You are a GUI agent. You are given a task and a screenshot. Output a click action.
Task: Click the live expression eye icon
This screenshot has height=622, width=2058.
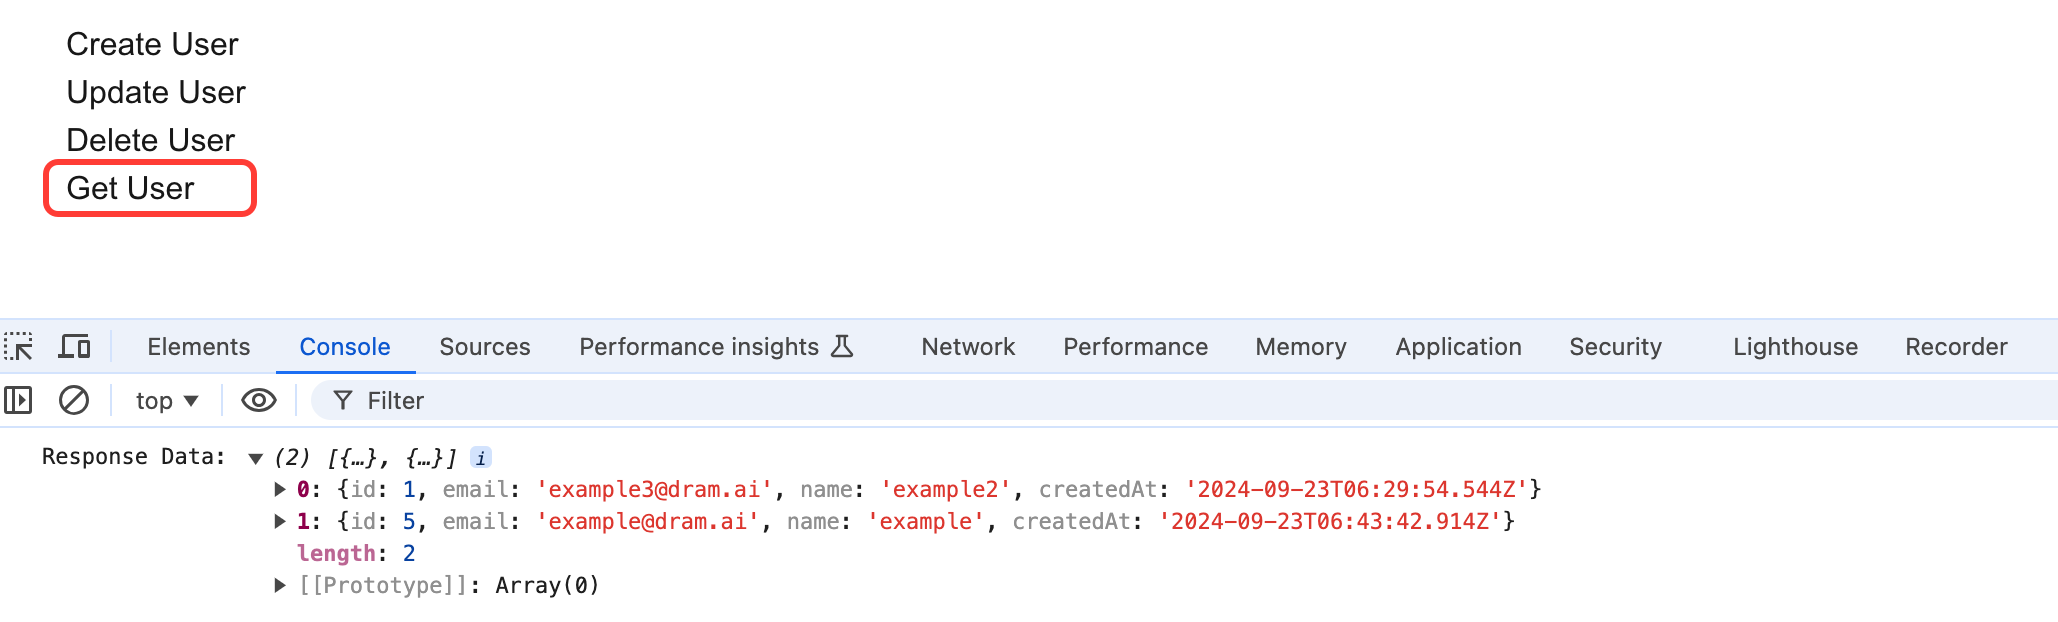[259, 401]
